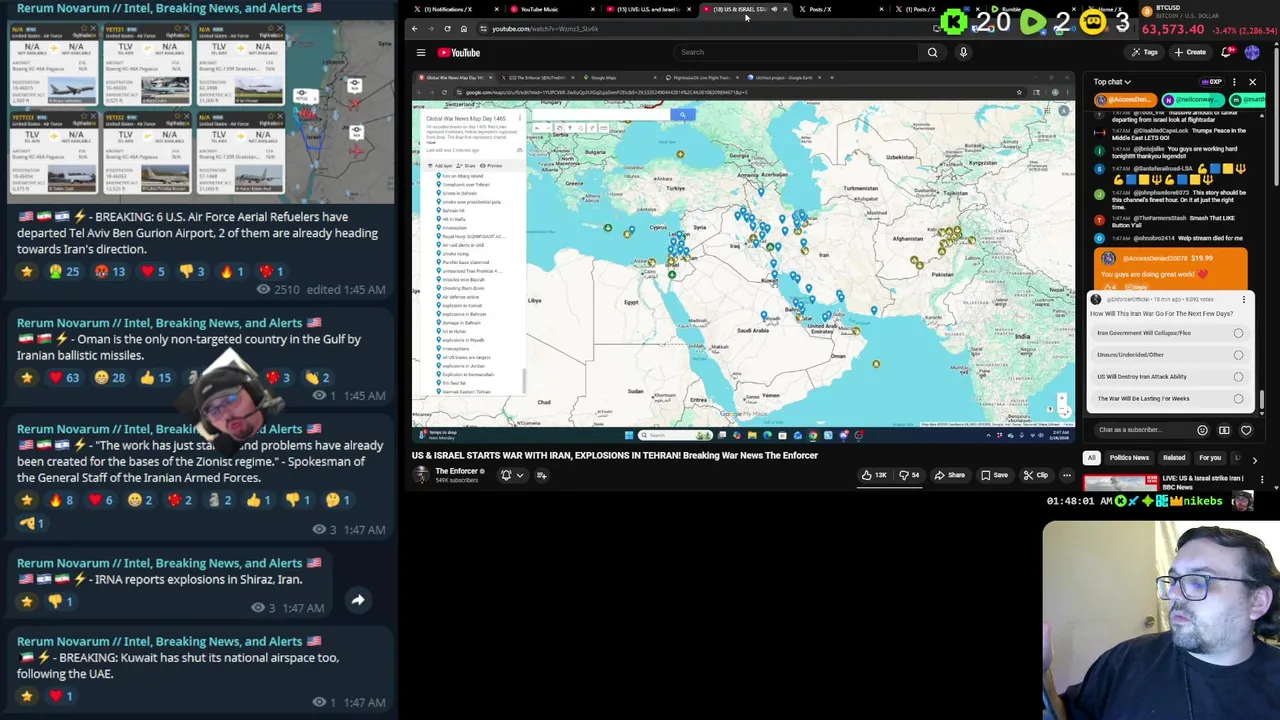The image size is (1280, 720).
Task: Open The Enforcer channel avatar
Action: [422, 474]
